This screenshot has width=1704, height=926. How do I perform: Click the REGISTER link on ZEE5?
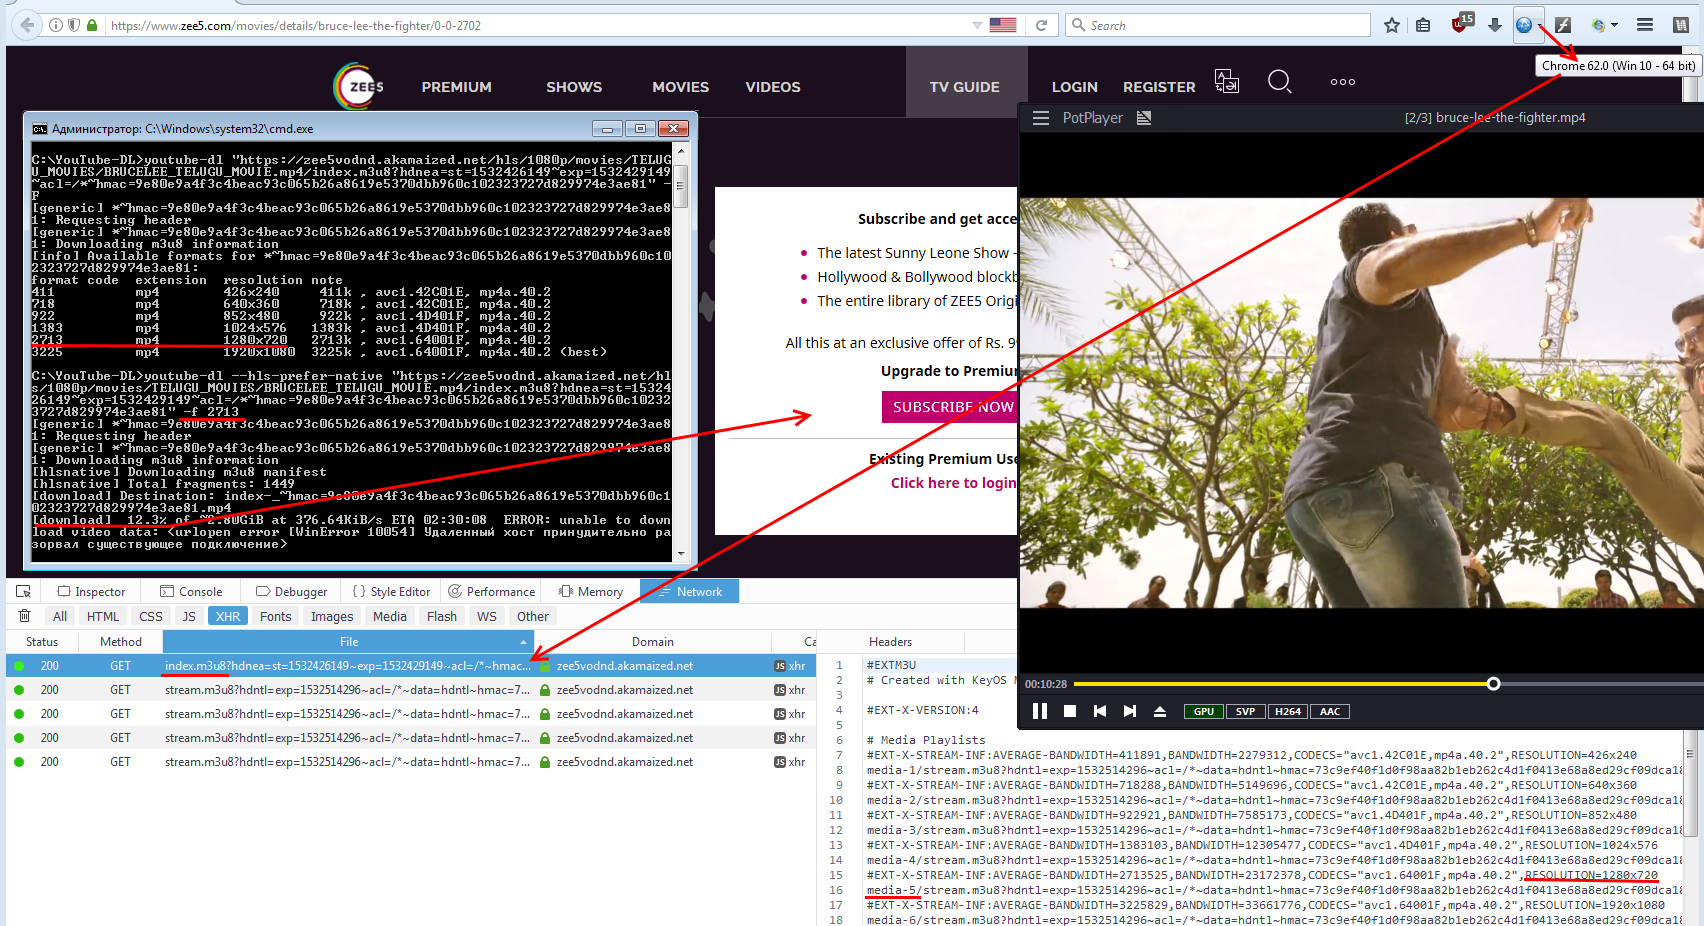[x=1159, y=87]
